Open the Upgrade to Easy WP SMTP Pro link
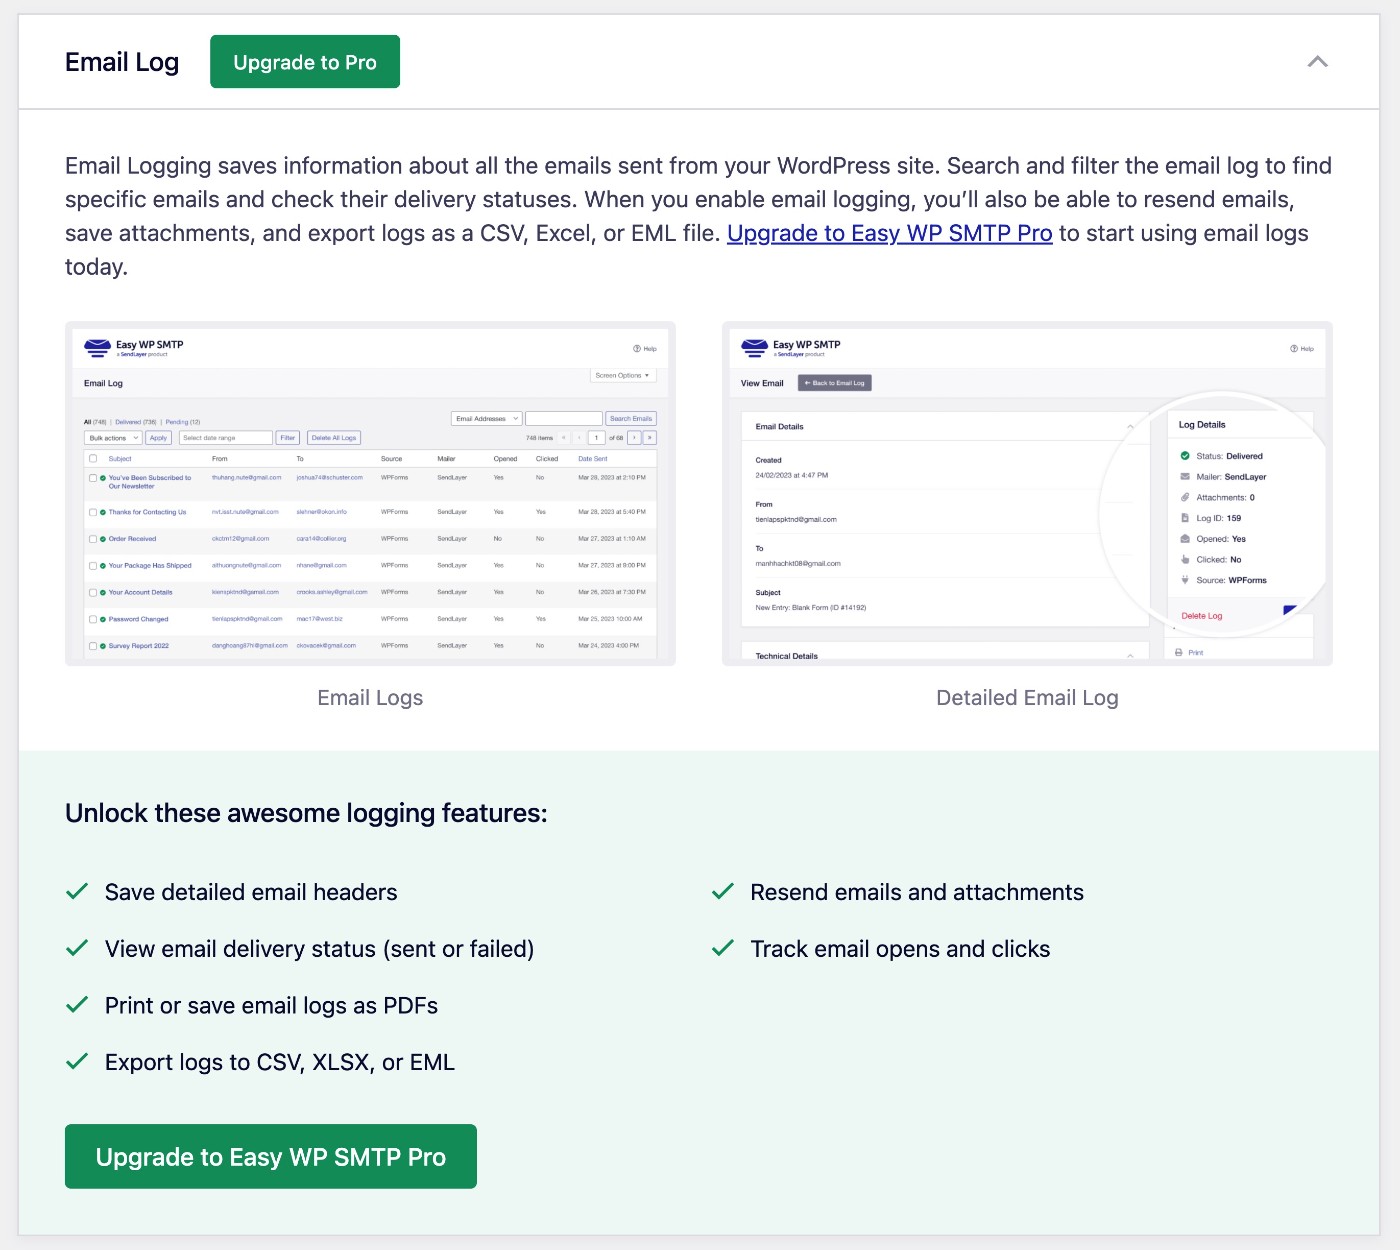1400x1250 pixels. (x=889, y=233)
